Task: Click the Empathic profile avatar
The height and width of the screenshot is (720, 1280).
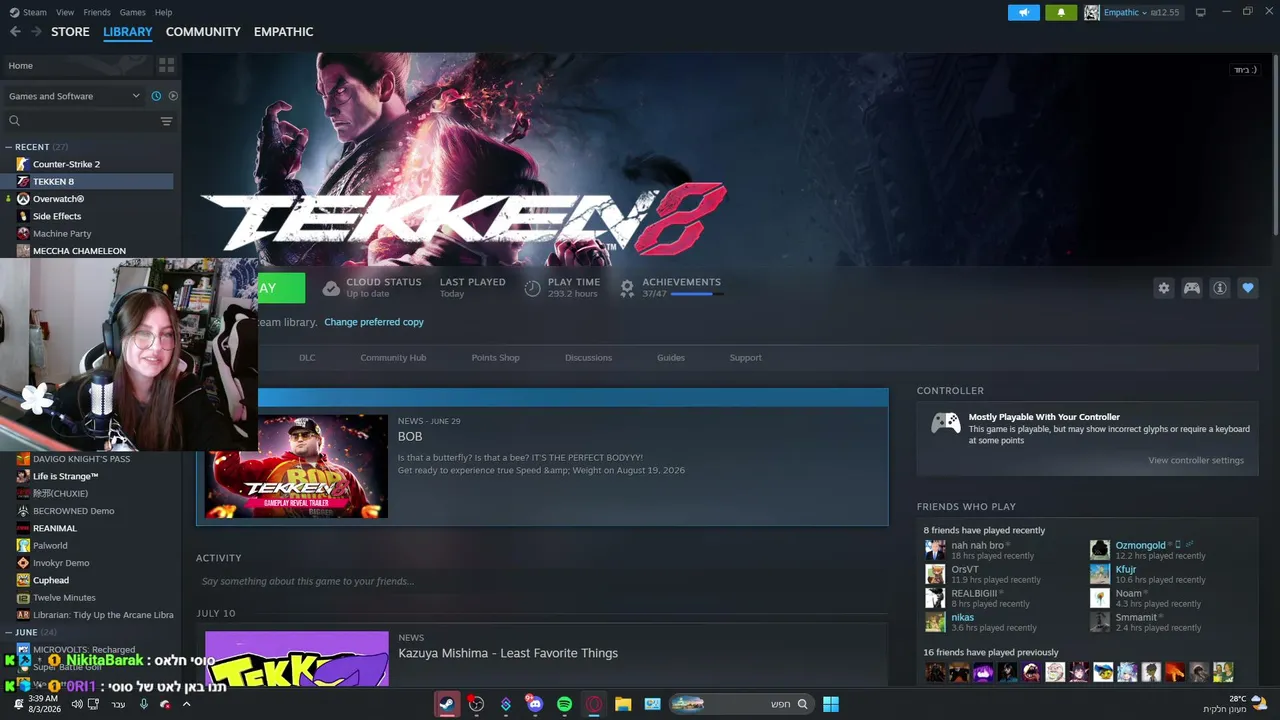Action: 1092,13
